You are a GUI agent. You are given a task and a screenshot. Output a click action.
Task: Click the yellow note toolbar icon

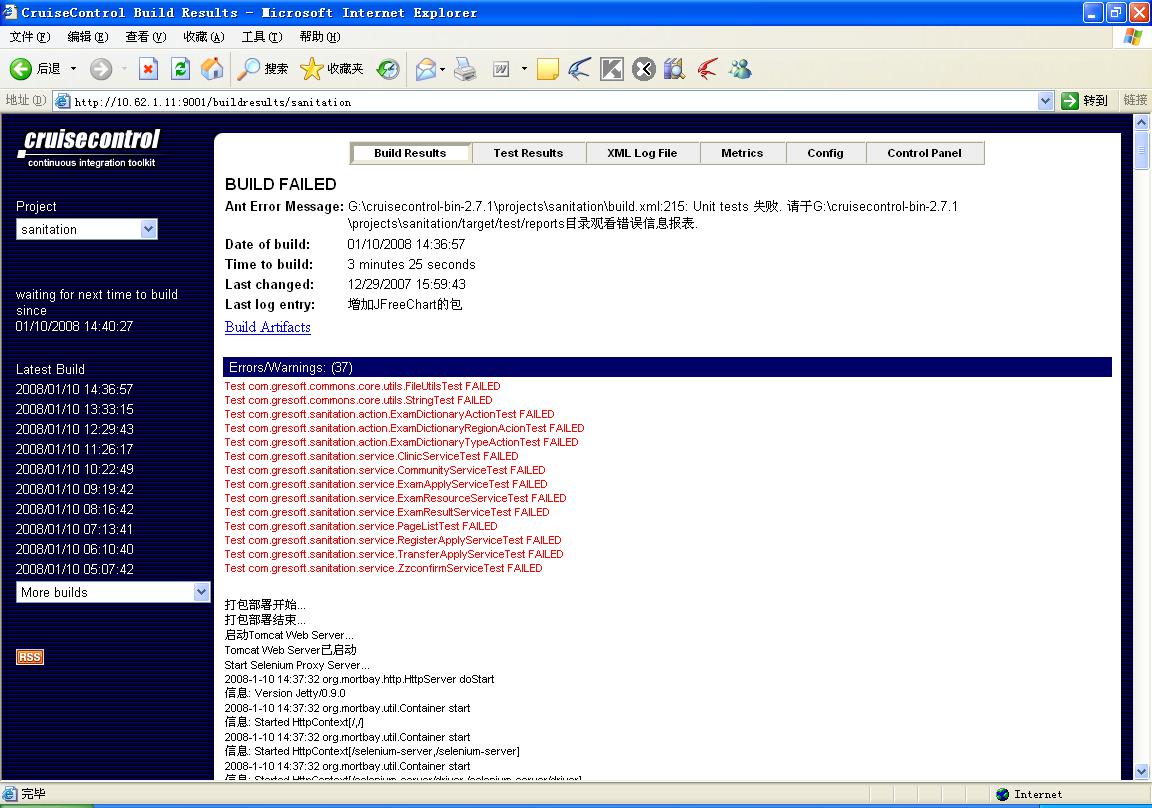pyautogui.click(x=547, y=69)
